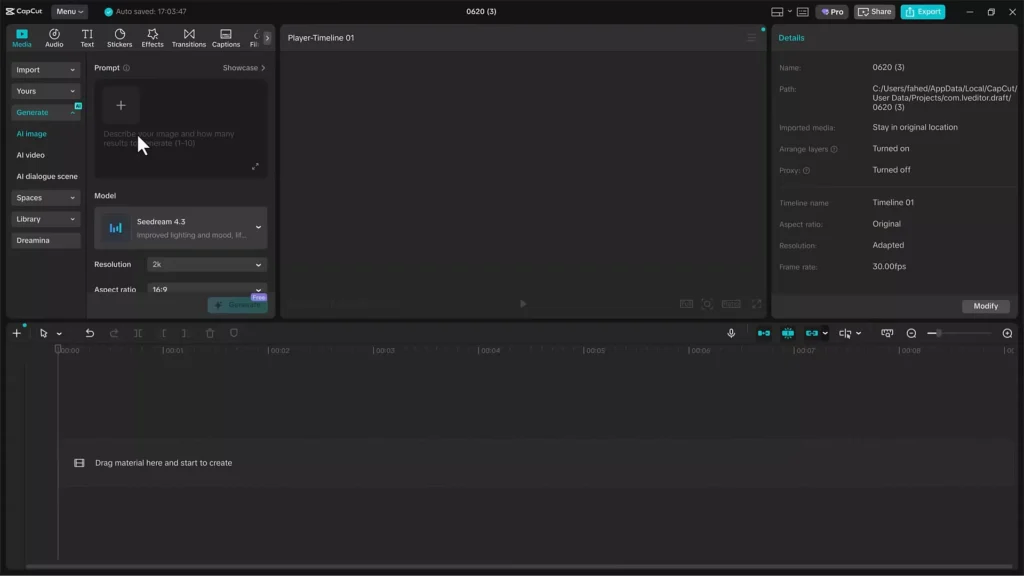Toggle the preview axis split icon
The width and height of the screenshot is (1024, 576).
845,333
